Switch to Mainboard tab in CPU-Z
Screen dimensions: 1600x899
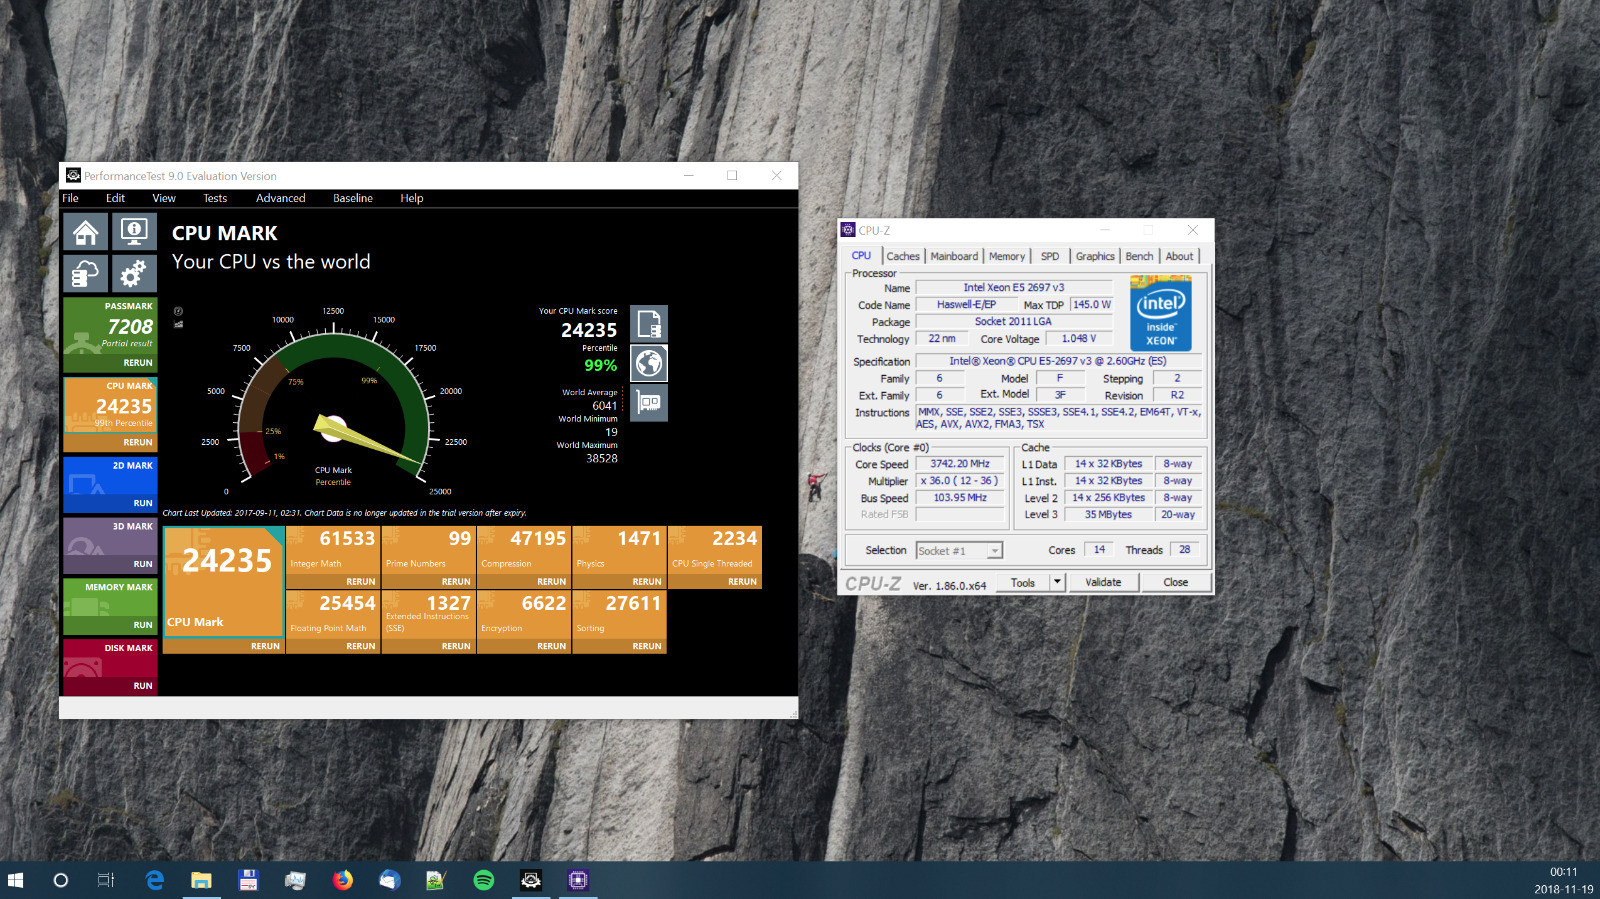click(954, 256)
